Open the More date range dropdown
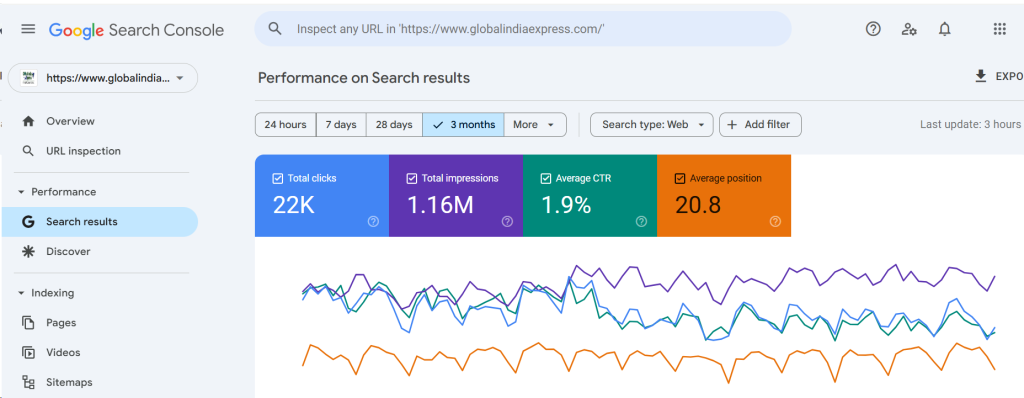The height and width of the screenshot is (398, 1024). pos(535,124)
